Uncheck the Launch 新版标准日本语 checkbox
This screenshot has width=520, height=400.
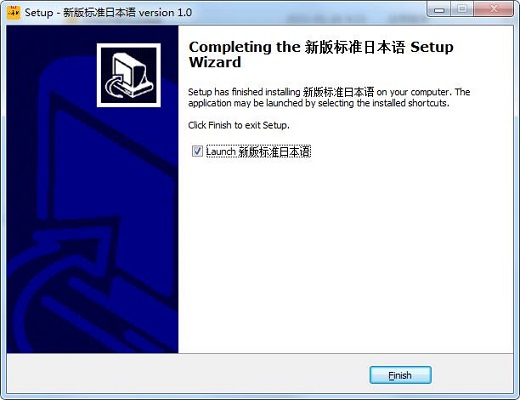click(197, 151)
